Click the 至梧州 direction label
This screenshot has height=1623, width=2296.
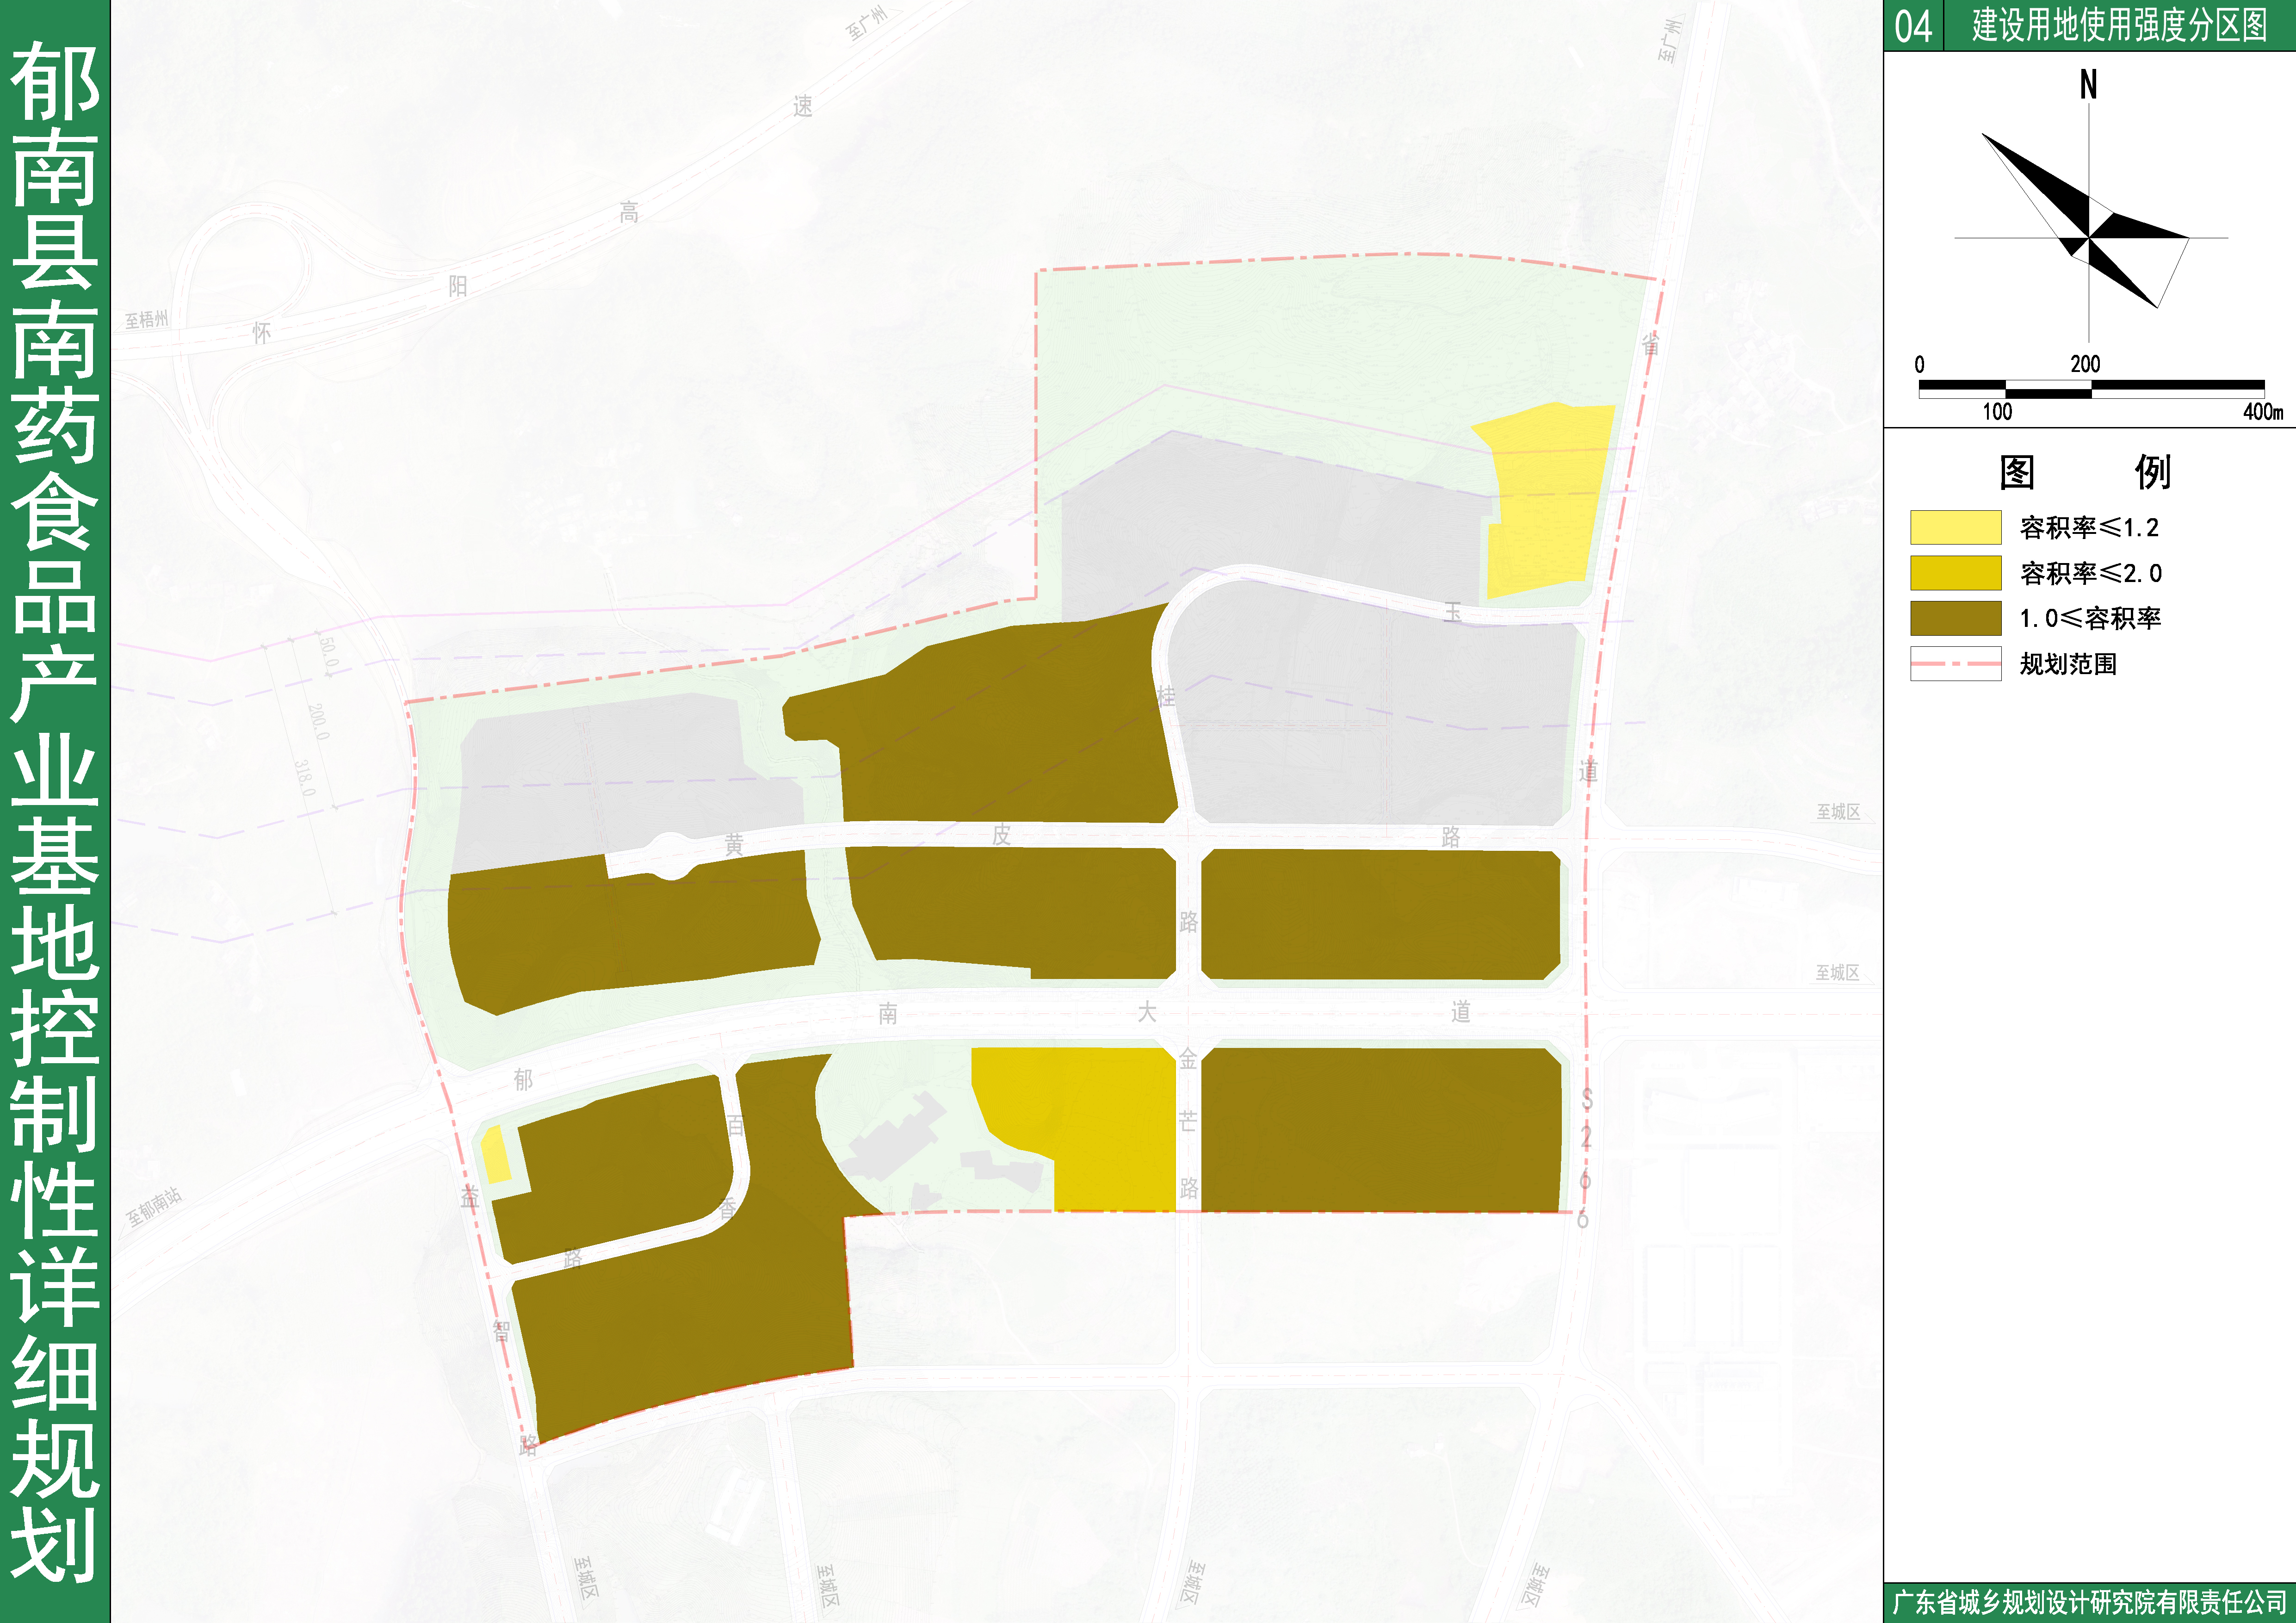(x=146, y=320)
